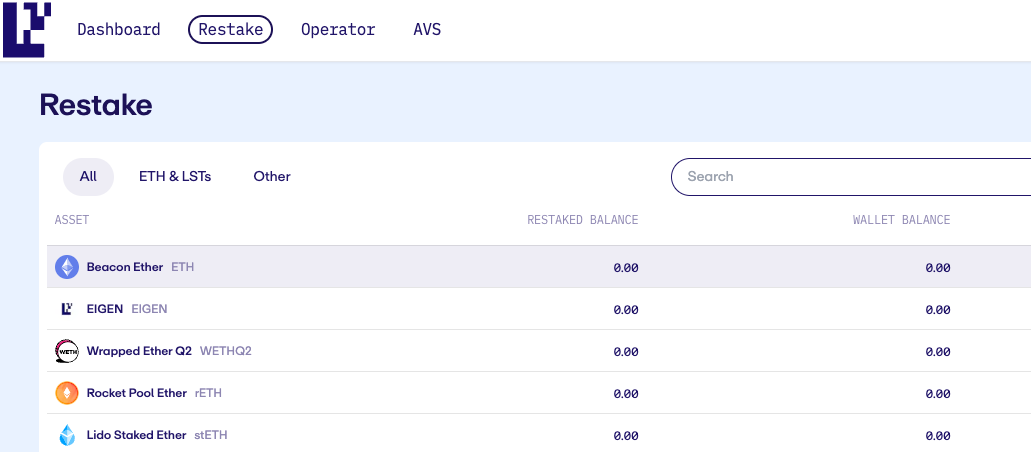1031x452 pixels.
Task: Sort by Restaked Balance column header
Action: [x=582, y=220]
